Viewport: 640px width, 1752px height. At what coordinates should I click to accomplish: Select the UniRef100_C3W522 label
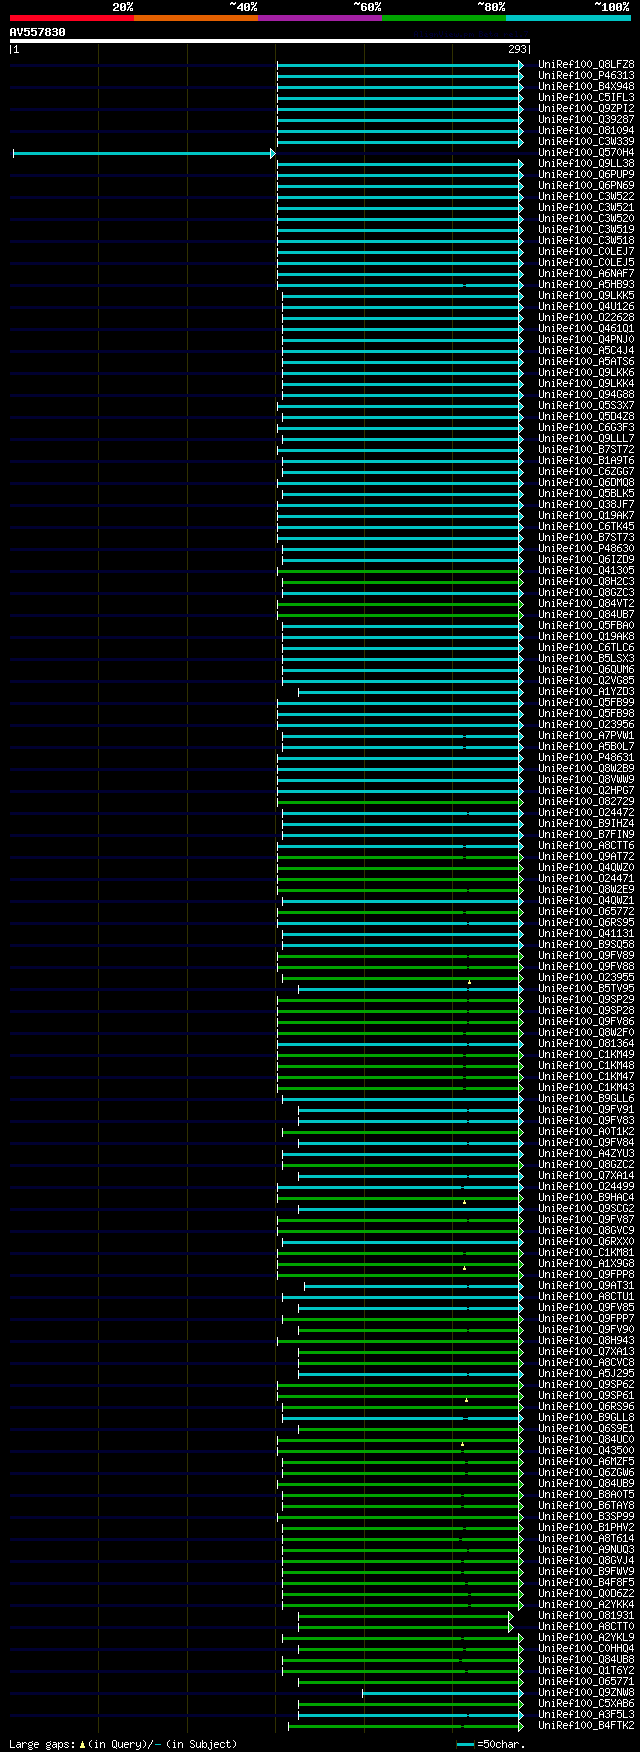tap(586, 197)
